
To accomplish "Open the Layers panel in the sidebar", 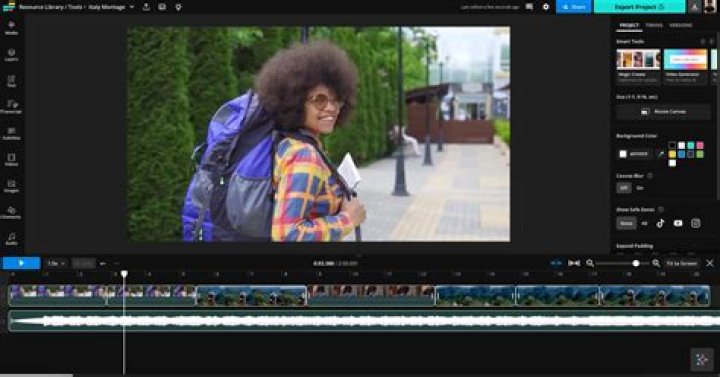I will pyautogui.click(x=11, y=55).
